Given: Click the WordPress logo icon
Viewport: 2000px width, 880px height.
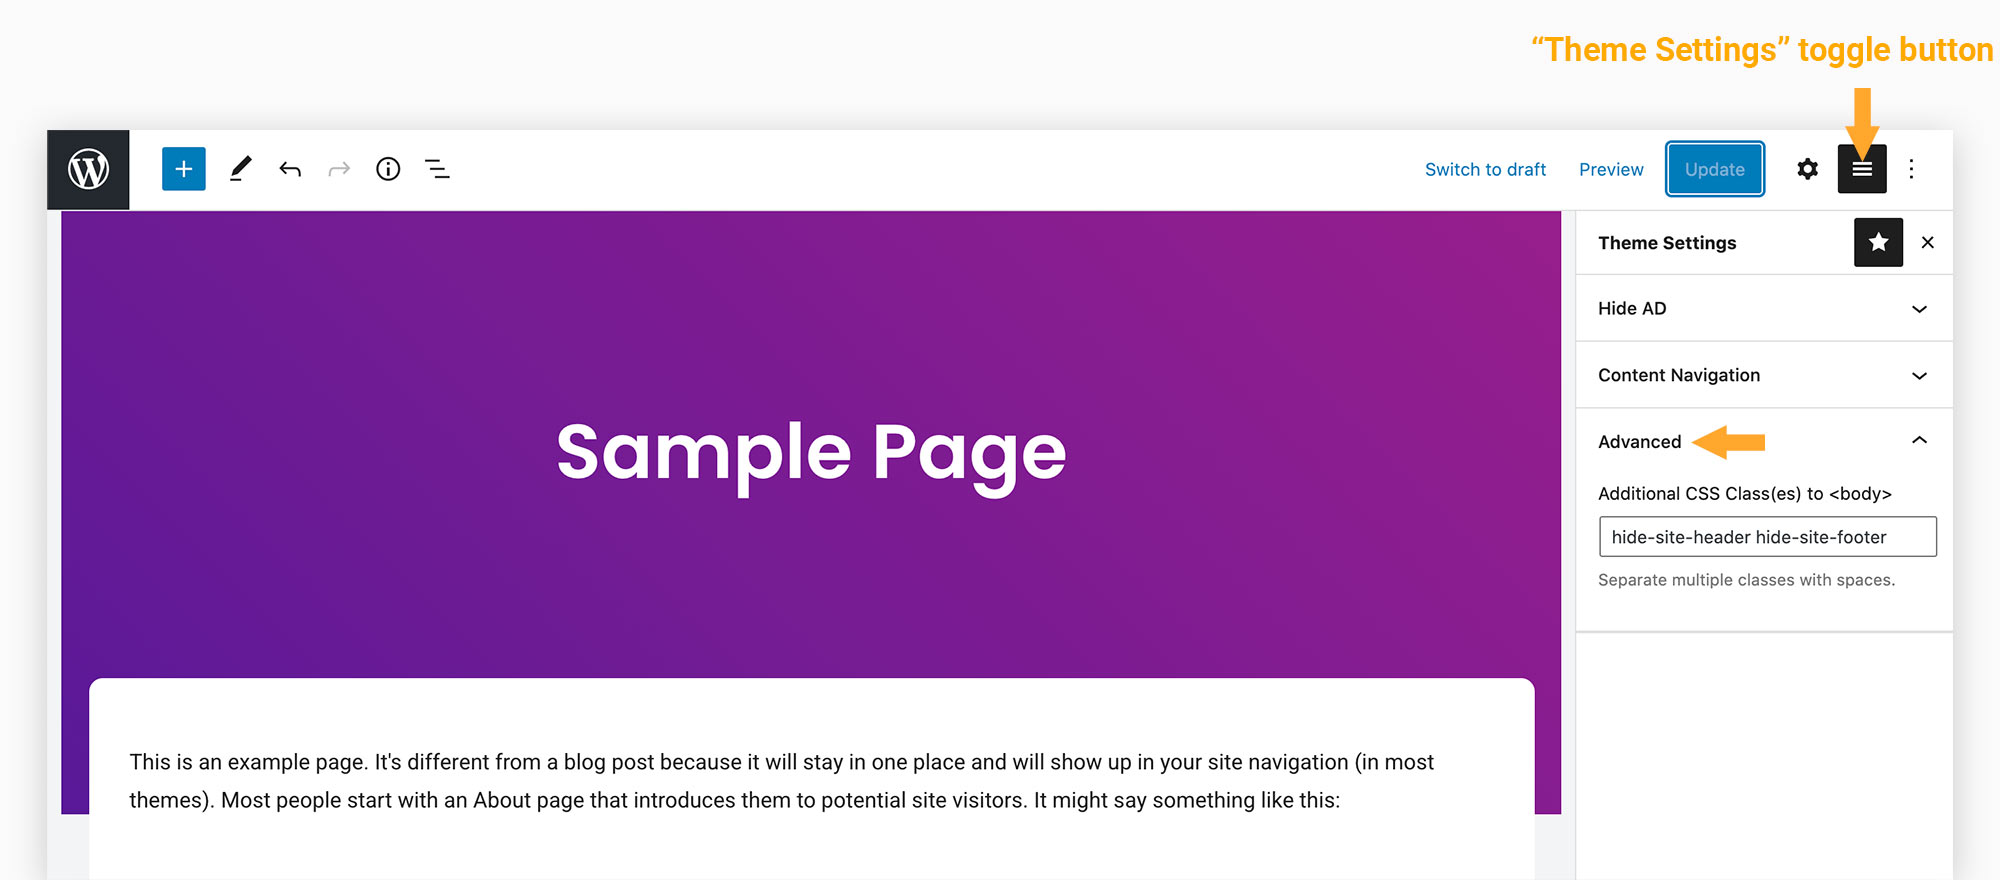Looking at the screenshot, I should [88, 169].
